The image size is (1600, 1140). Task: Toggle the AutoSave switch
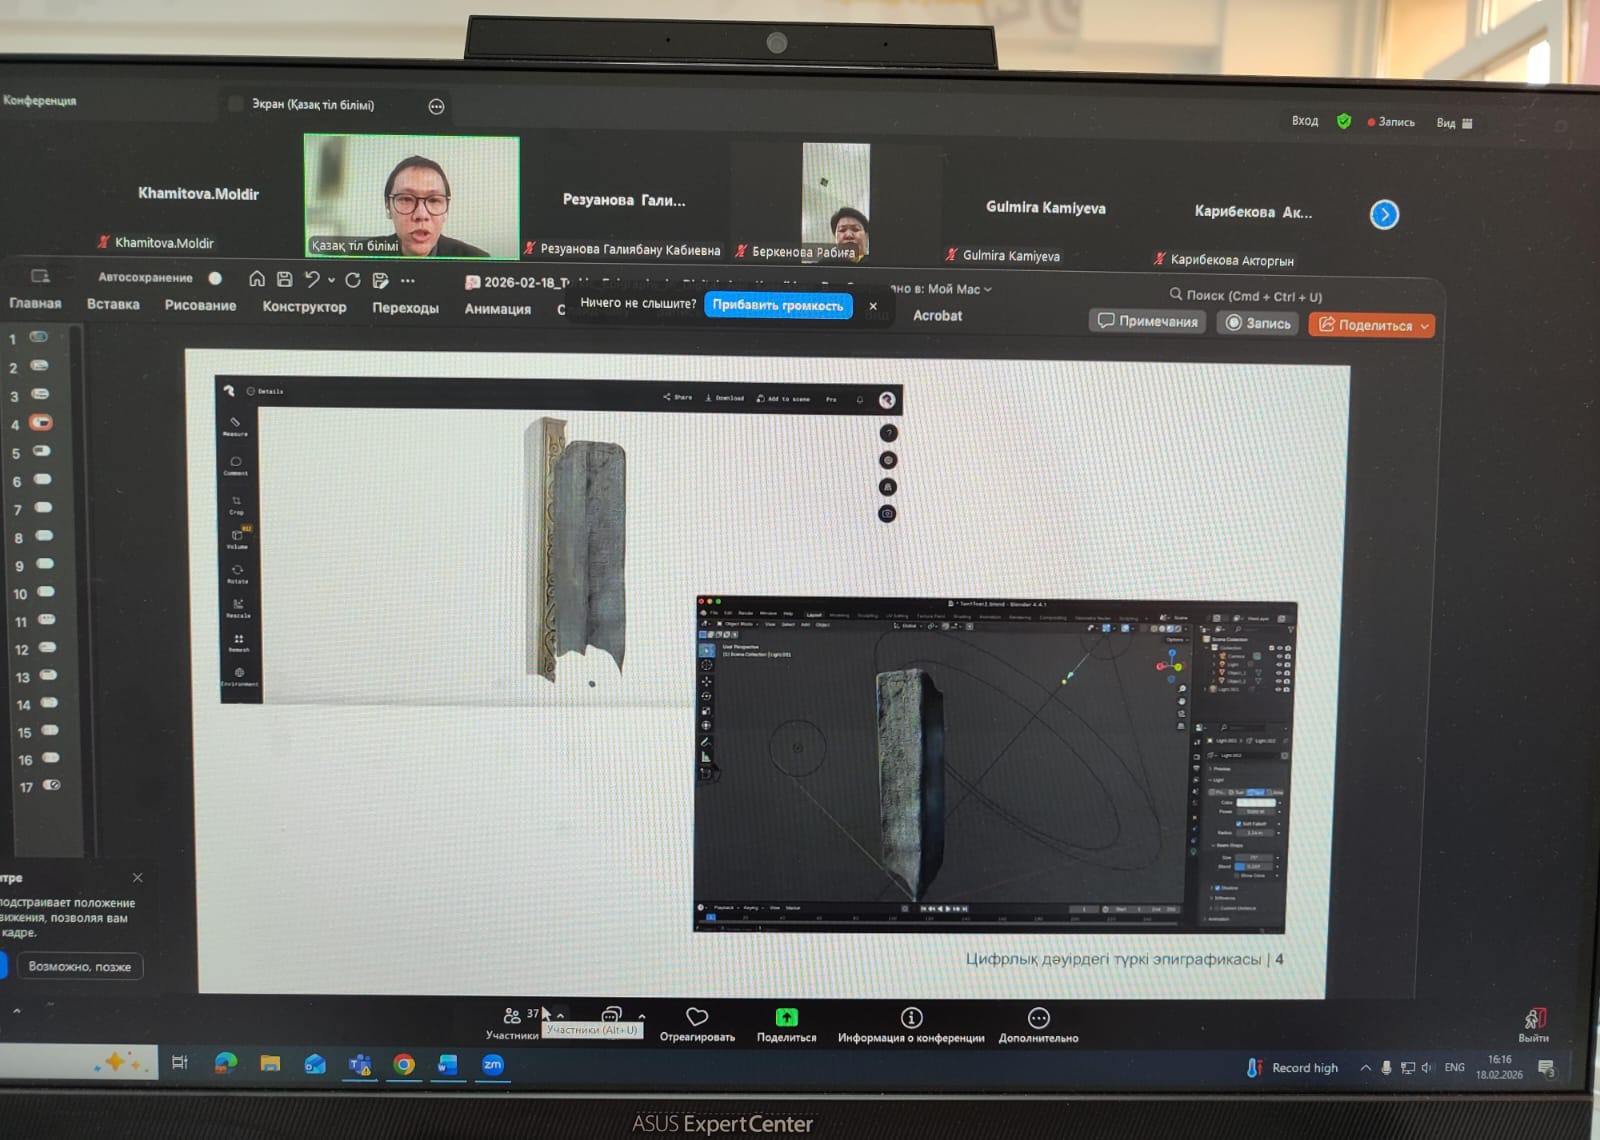[x=215, y=278]
